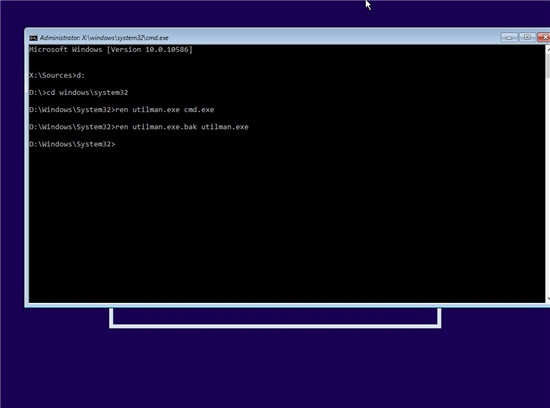
Task: Click the blue setup background below window
Action: (275, 368)
